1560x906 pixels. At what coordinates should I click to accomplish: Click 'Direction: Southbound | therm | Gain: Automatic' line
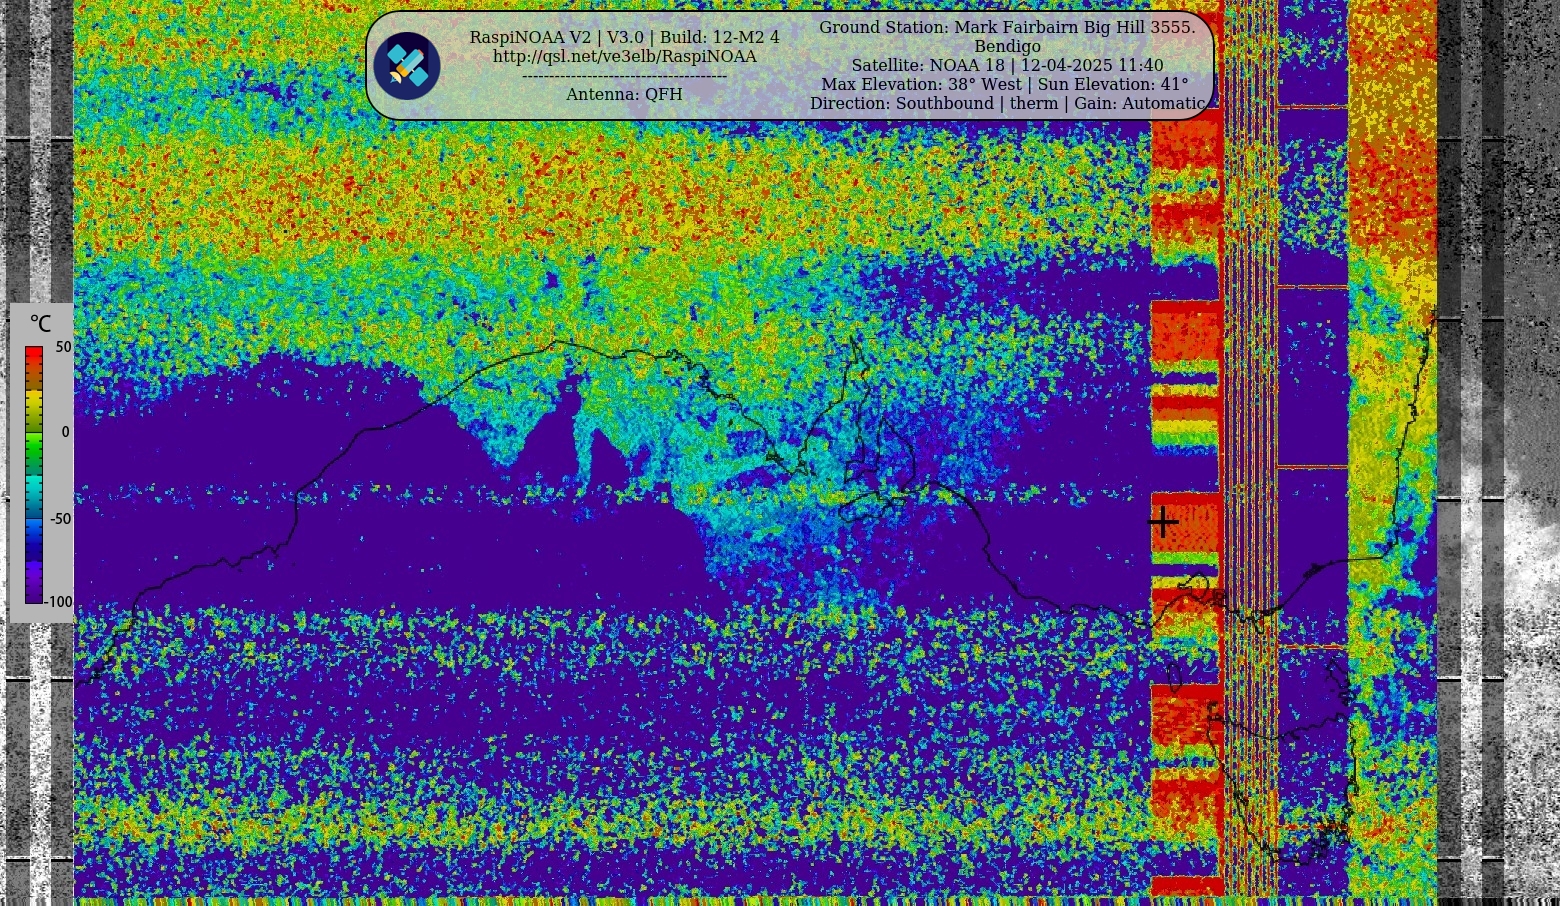point(1007,103)
